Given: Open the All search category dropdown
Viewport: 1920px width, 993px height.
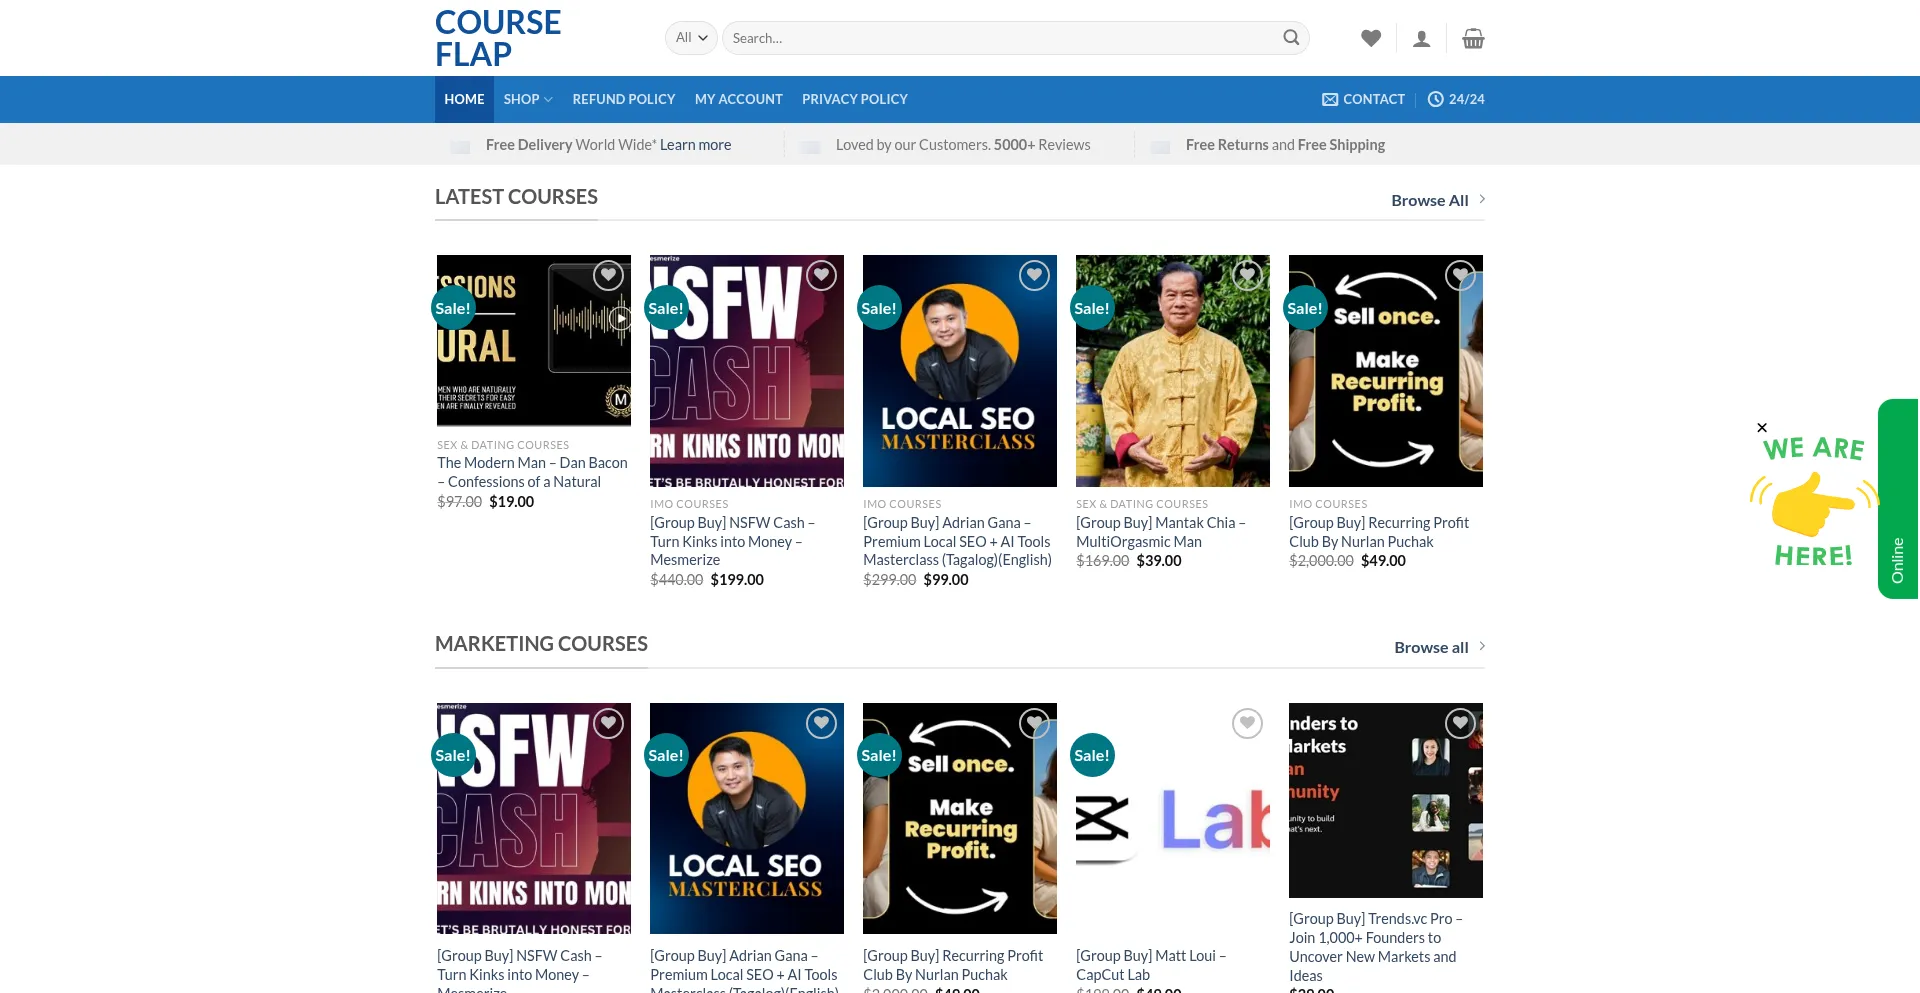Looking at the screenshot, I should pos(690,37).
